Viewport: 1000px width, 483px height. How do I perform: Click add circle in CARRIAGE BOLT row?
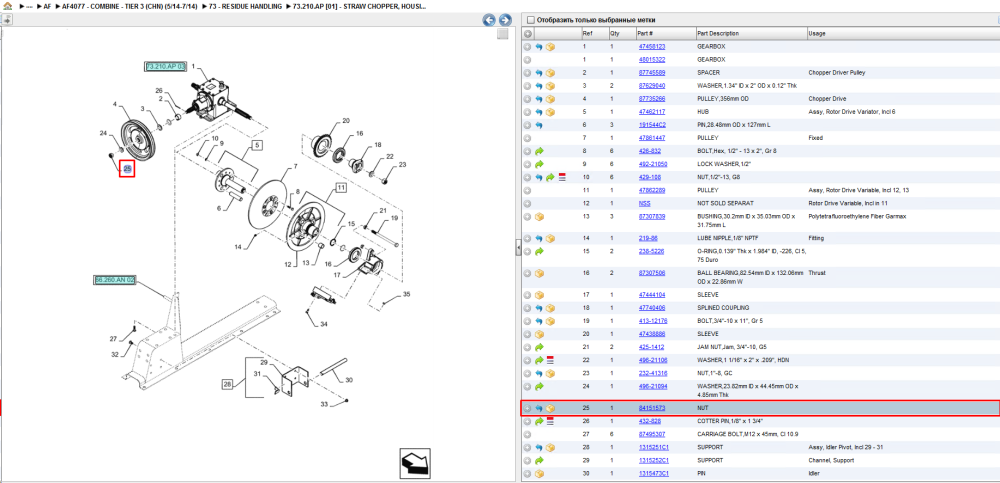pos(527,434)
